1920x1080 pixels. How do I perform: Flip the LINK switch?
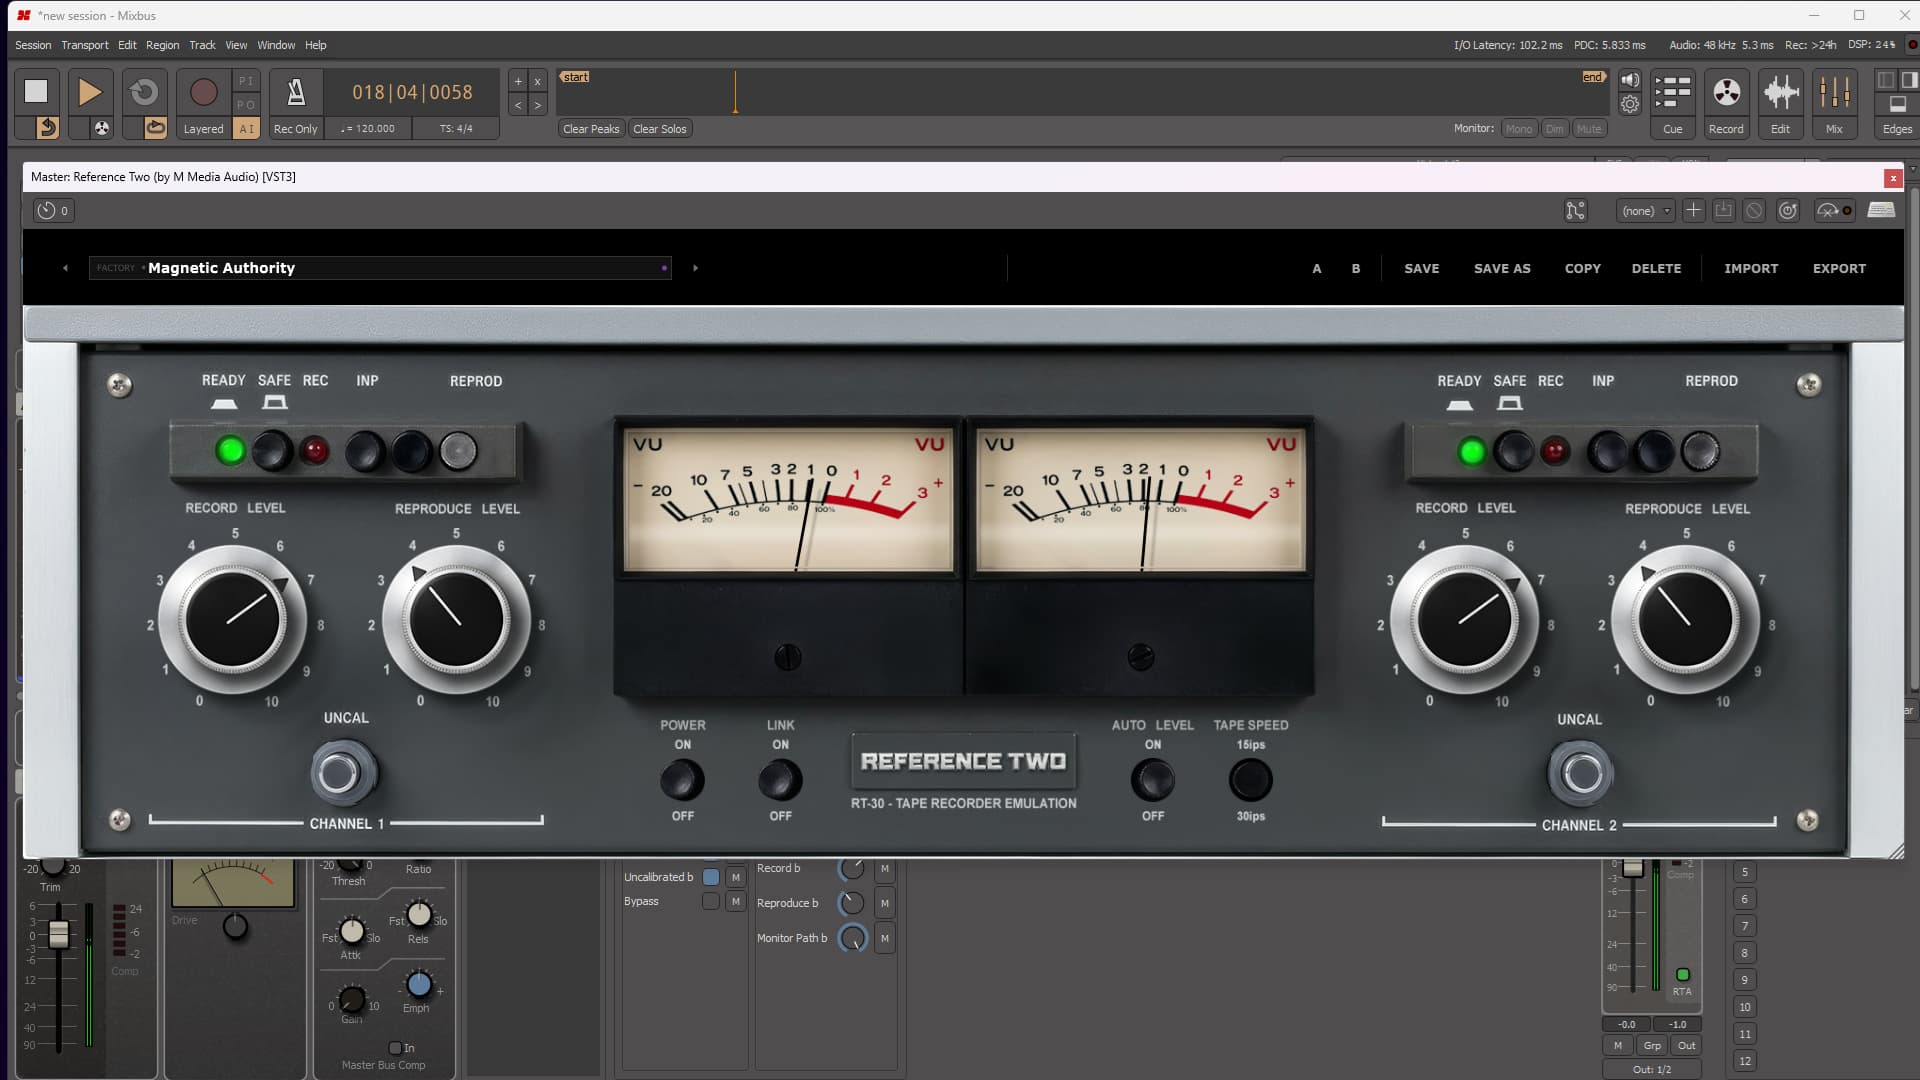[x=780, y=780]
